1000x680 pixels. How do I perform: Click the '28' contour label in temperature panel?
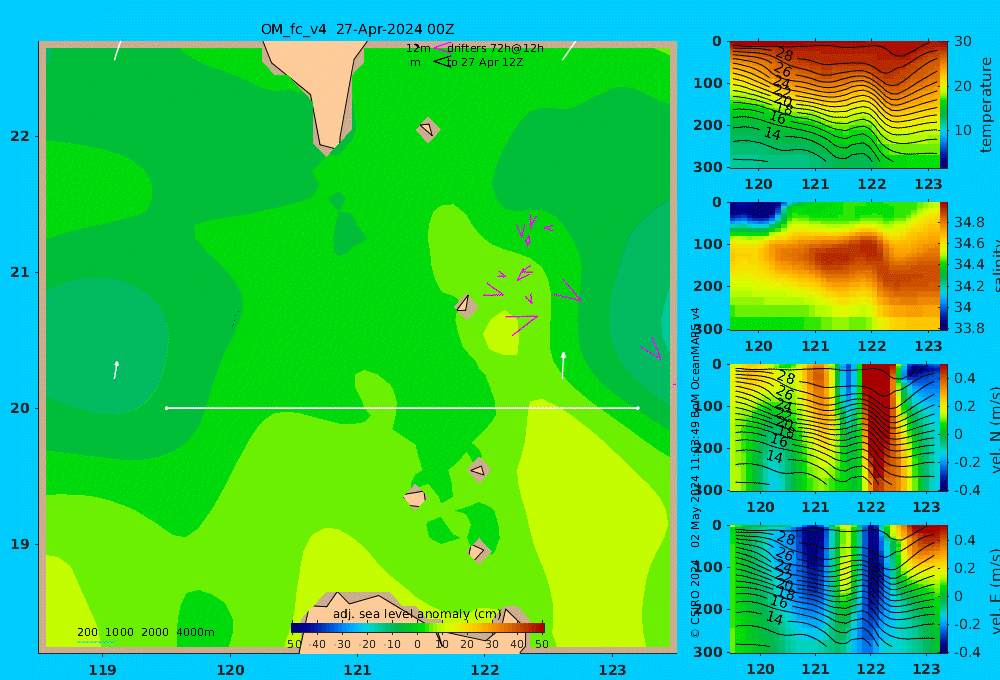783,55
